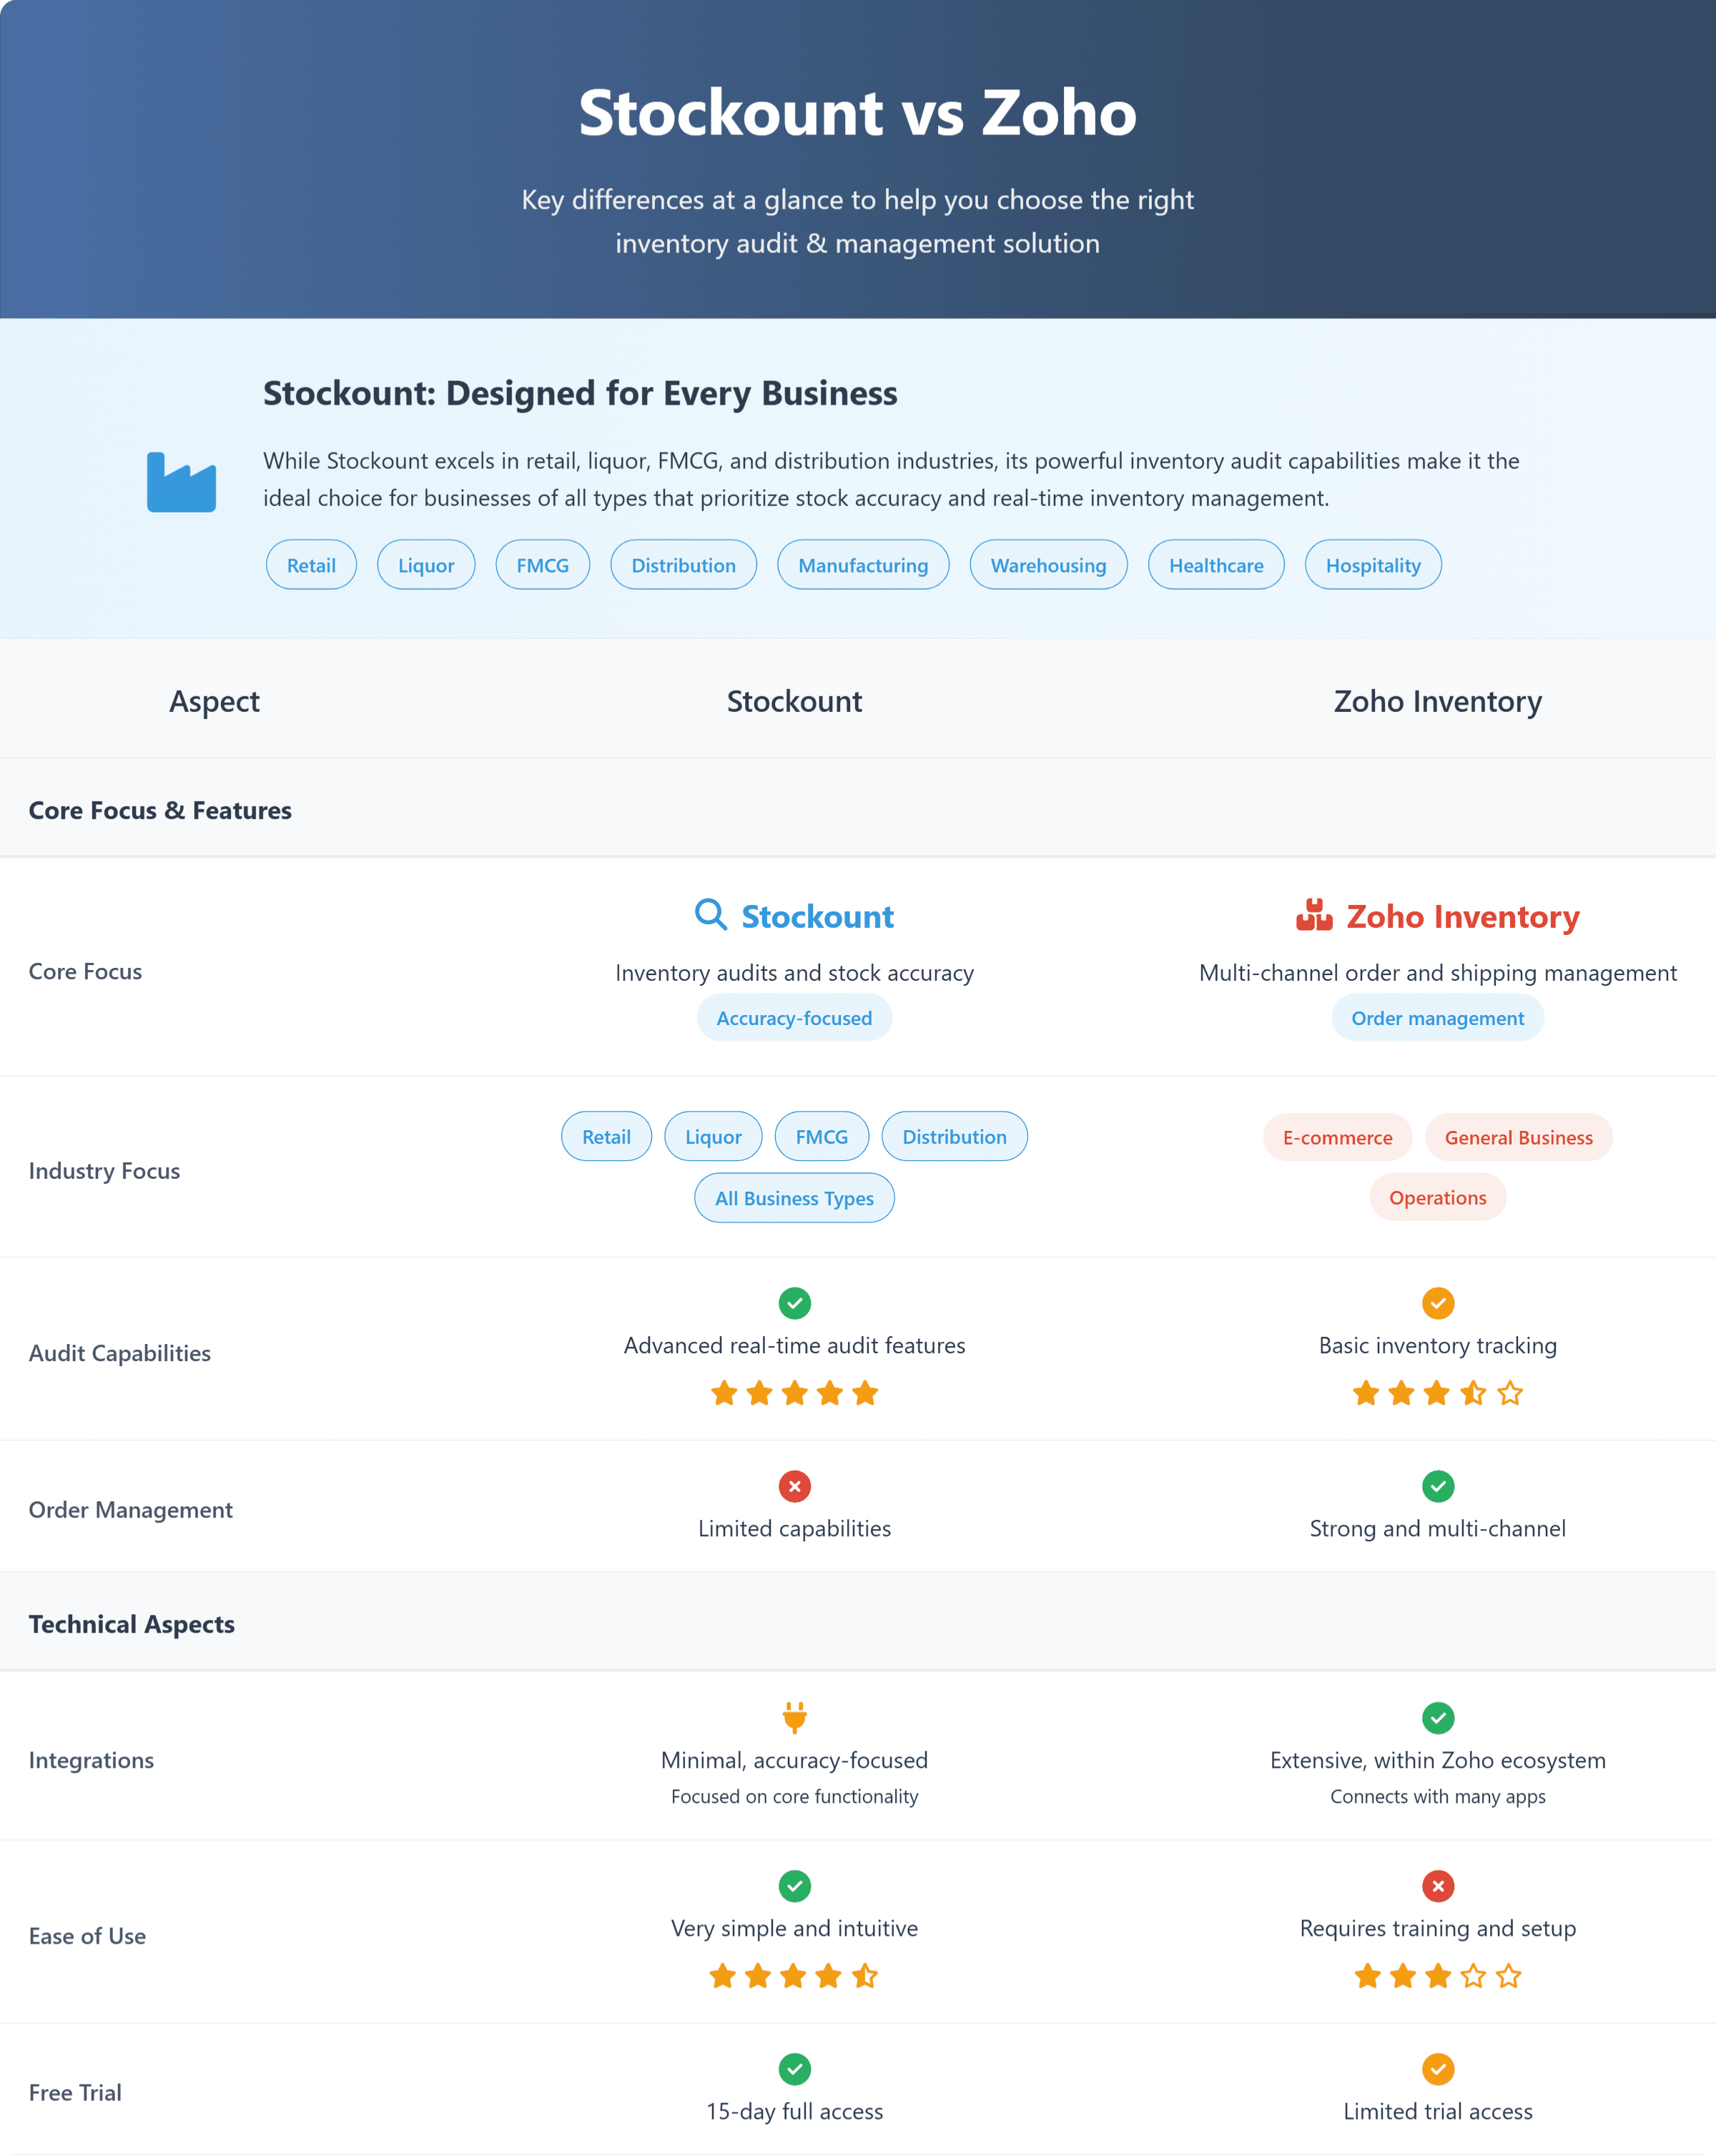The image size is (1716, 2156).
Task: Select the Hospitality tag
Action: [1373, 565]
